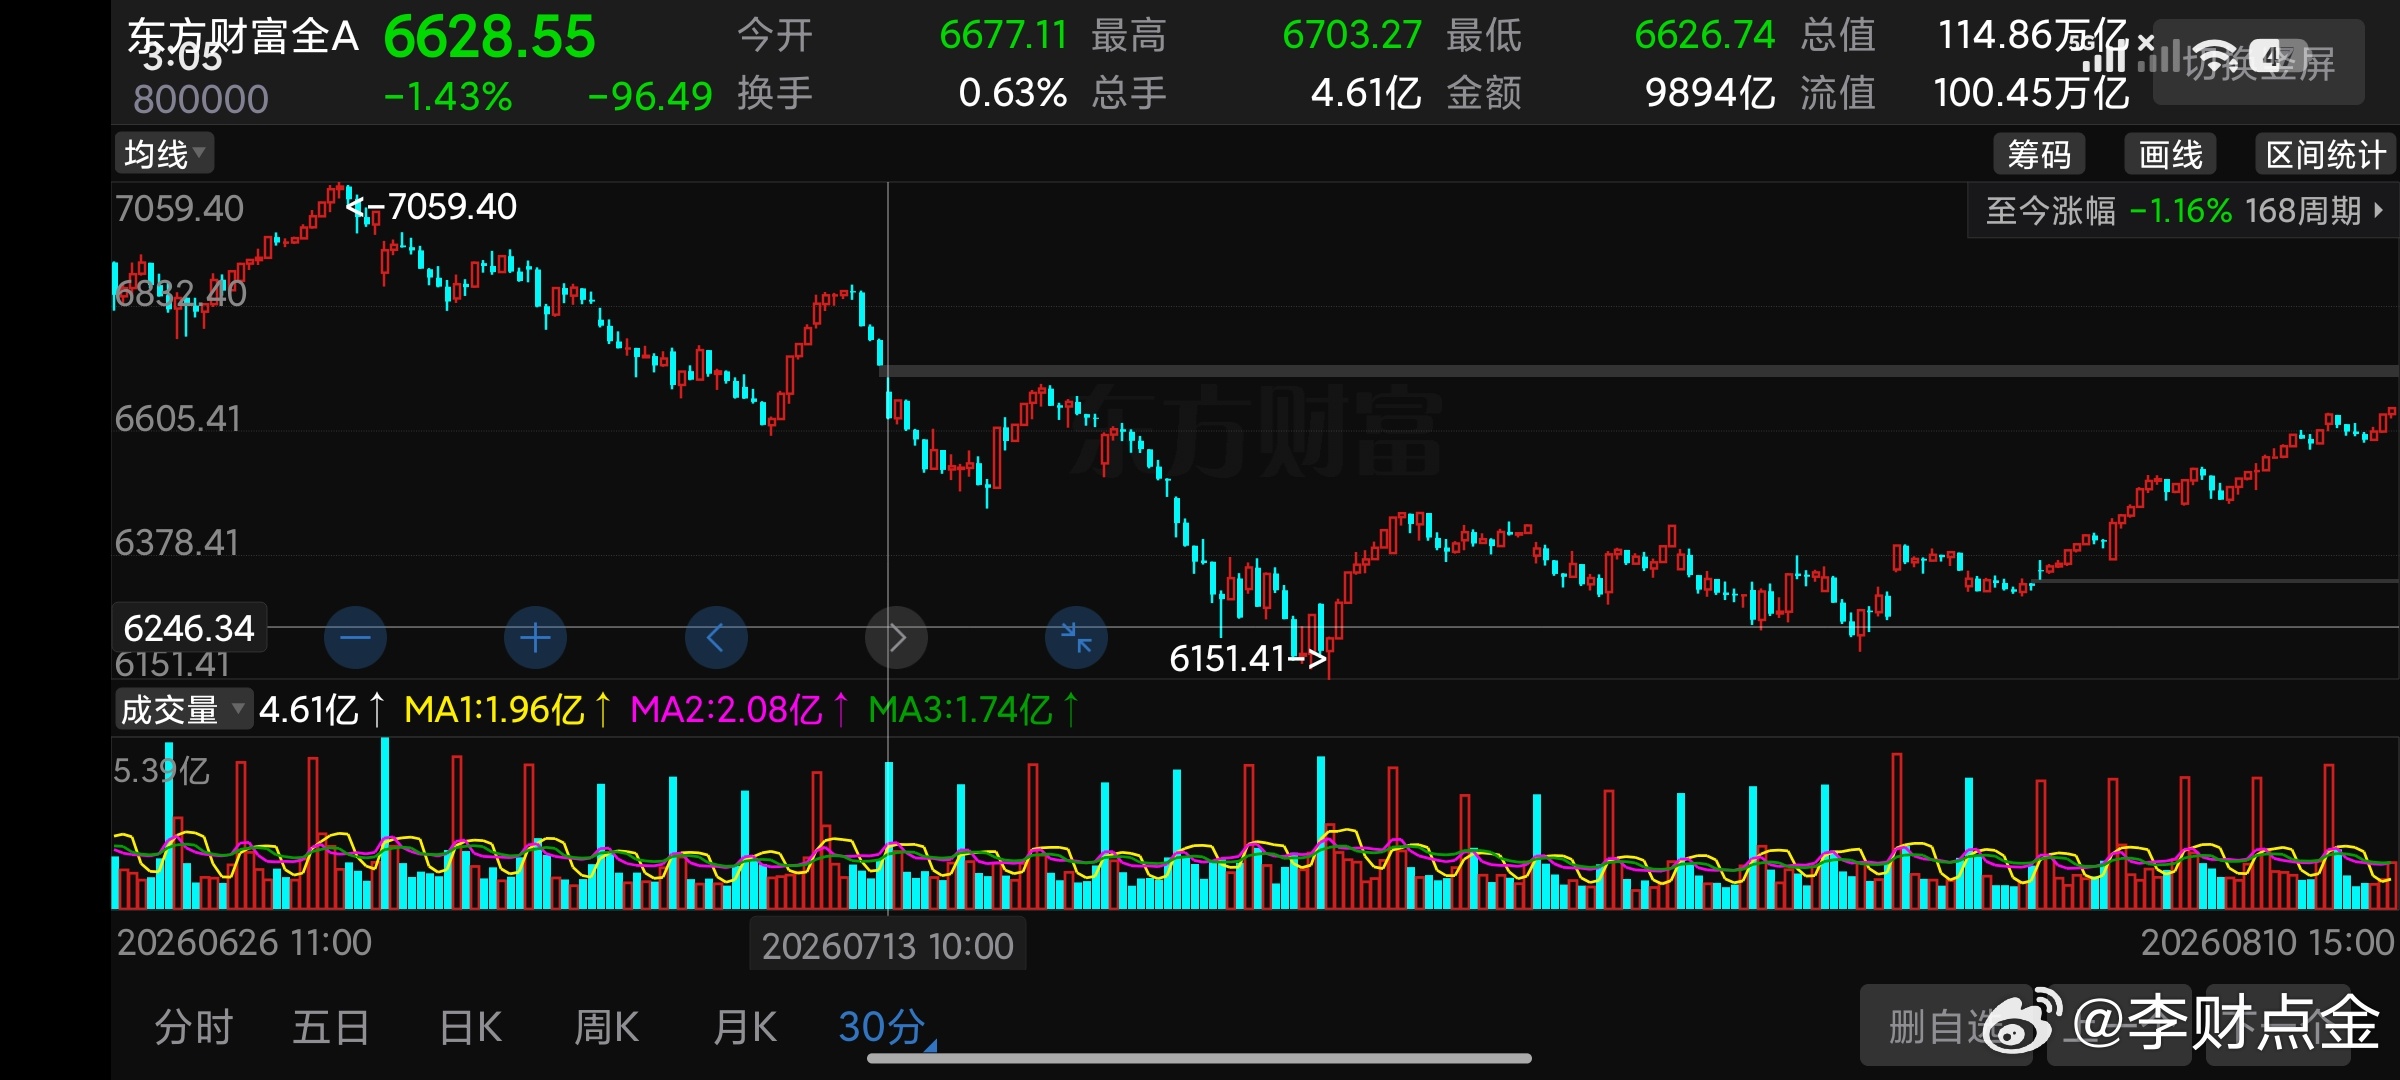
Task: Click the 最高 value 6703.27
Action: [1352, 36]
